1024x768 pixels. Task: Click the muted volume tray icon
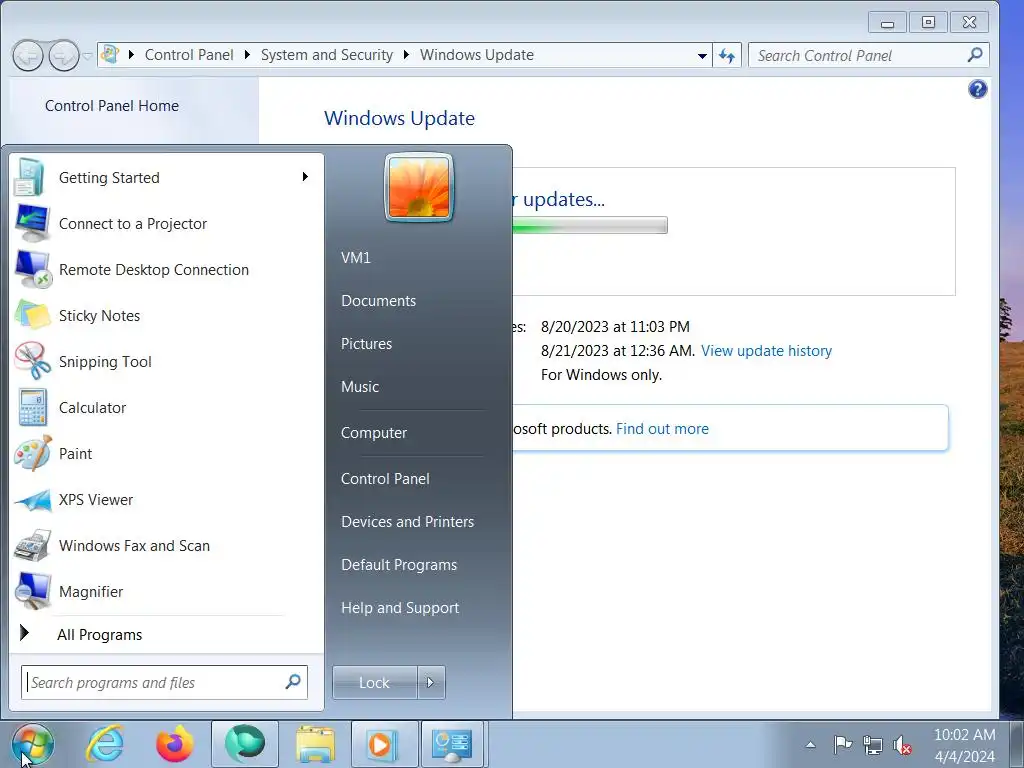click(902, 744)
